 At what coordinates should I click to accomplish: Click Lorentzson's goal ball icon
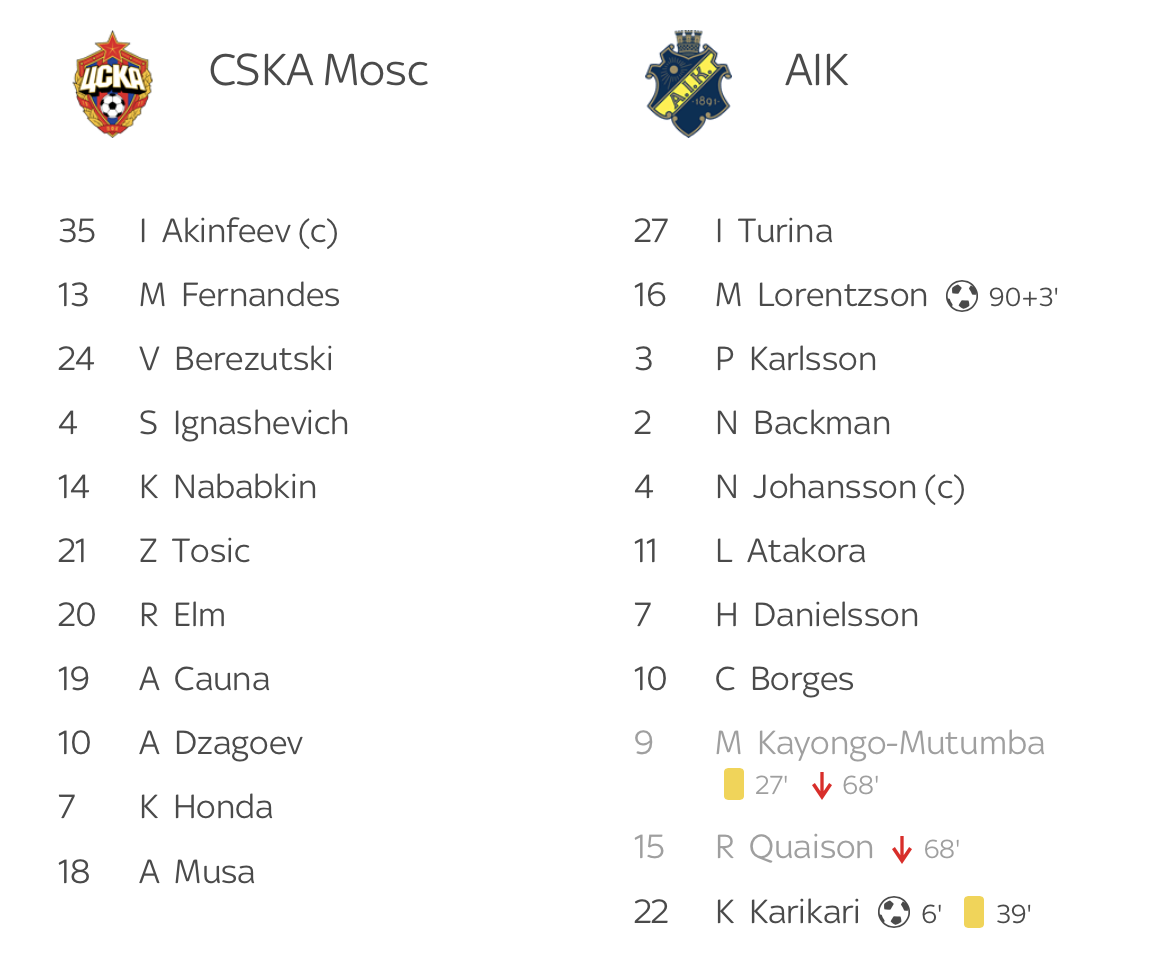[962, 296]
